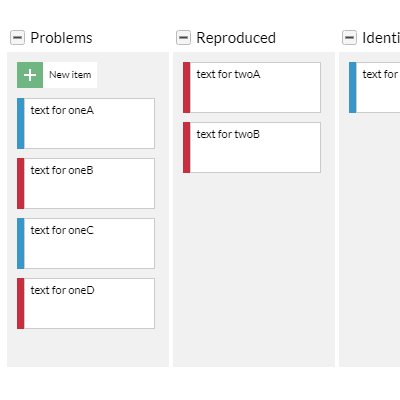
Task: Click the Problems column heading
Action: pyautogui.click(x=61, y=38)
